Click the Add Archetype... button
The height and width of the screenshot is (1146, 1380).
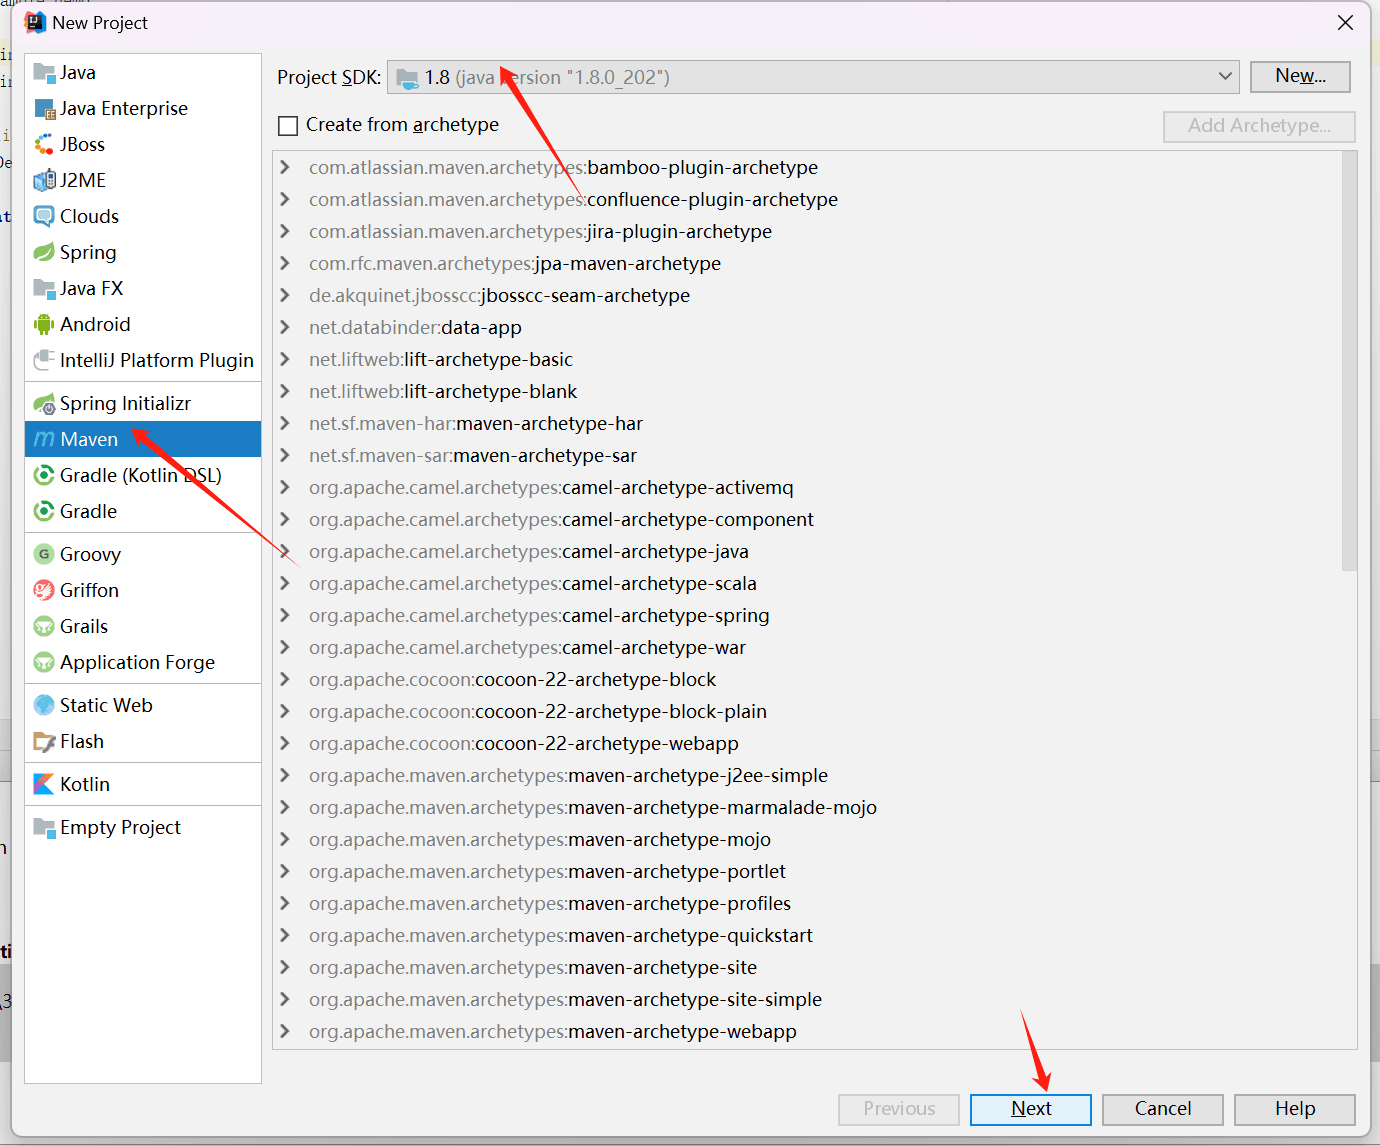[x=1259, y=126]
